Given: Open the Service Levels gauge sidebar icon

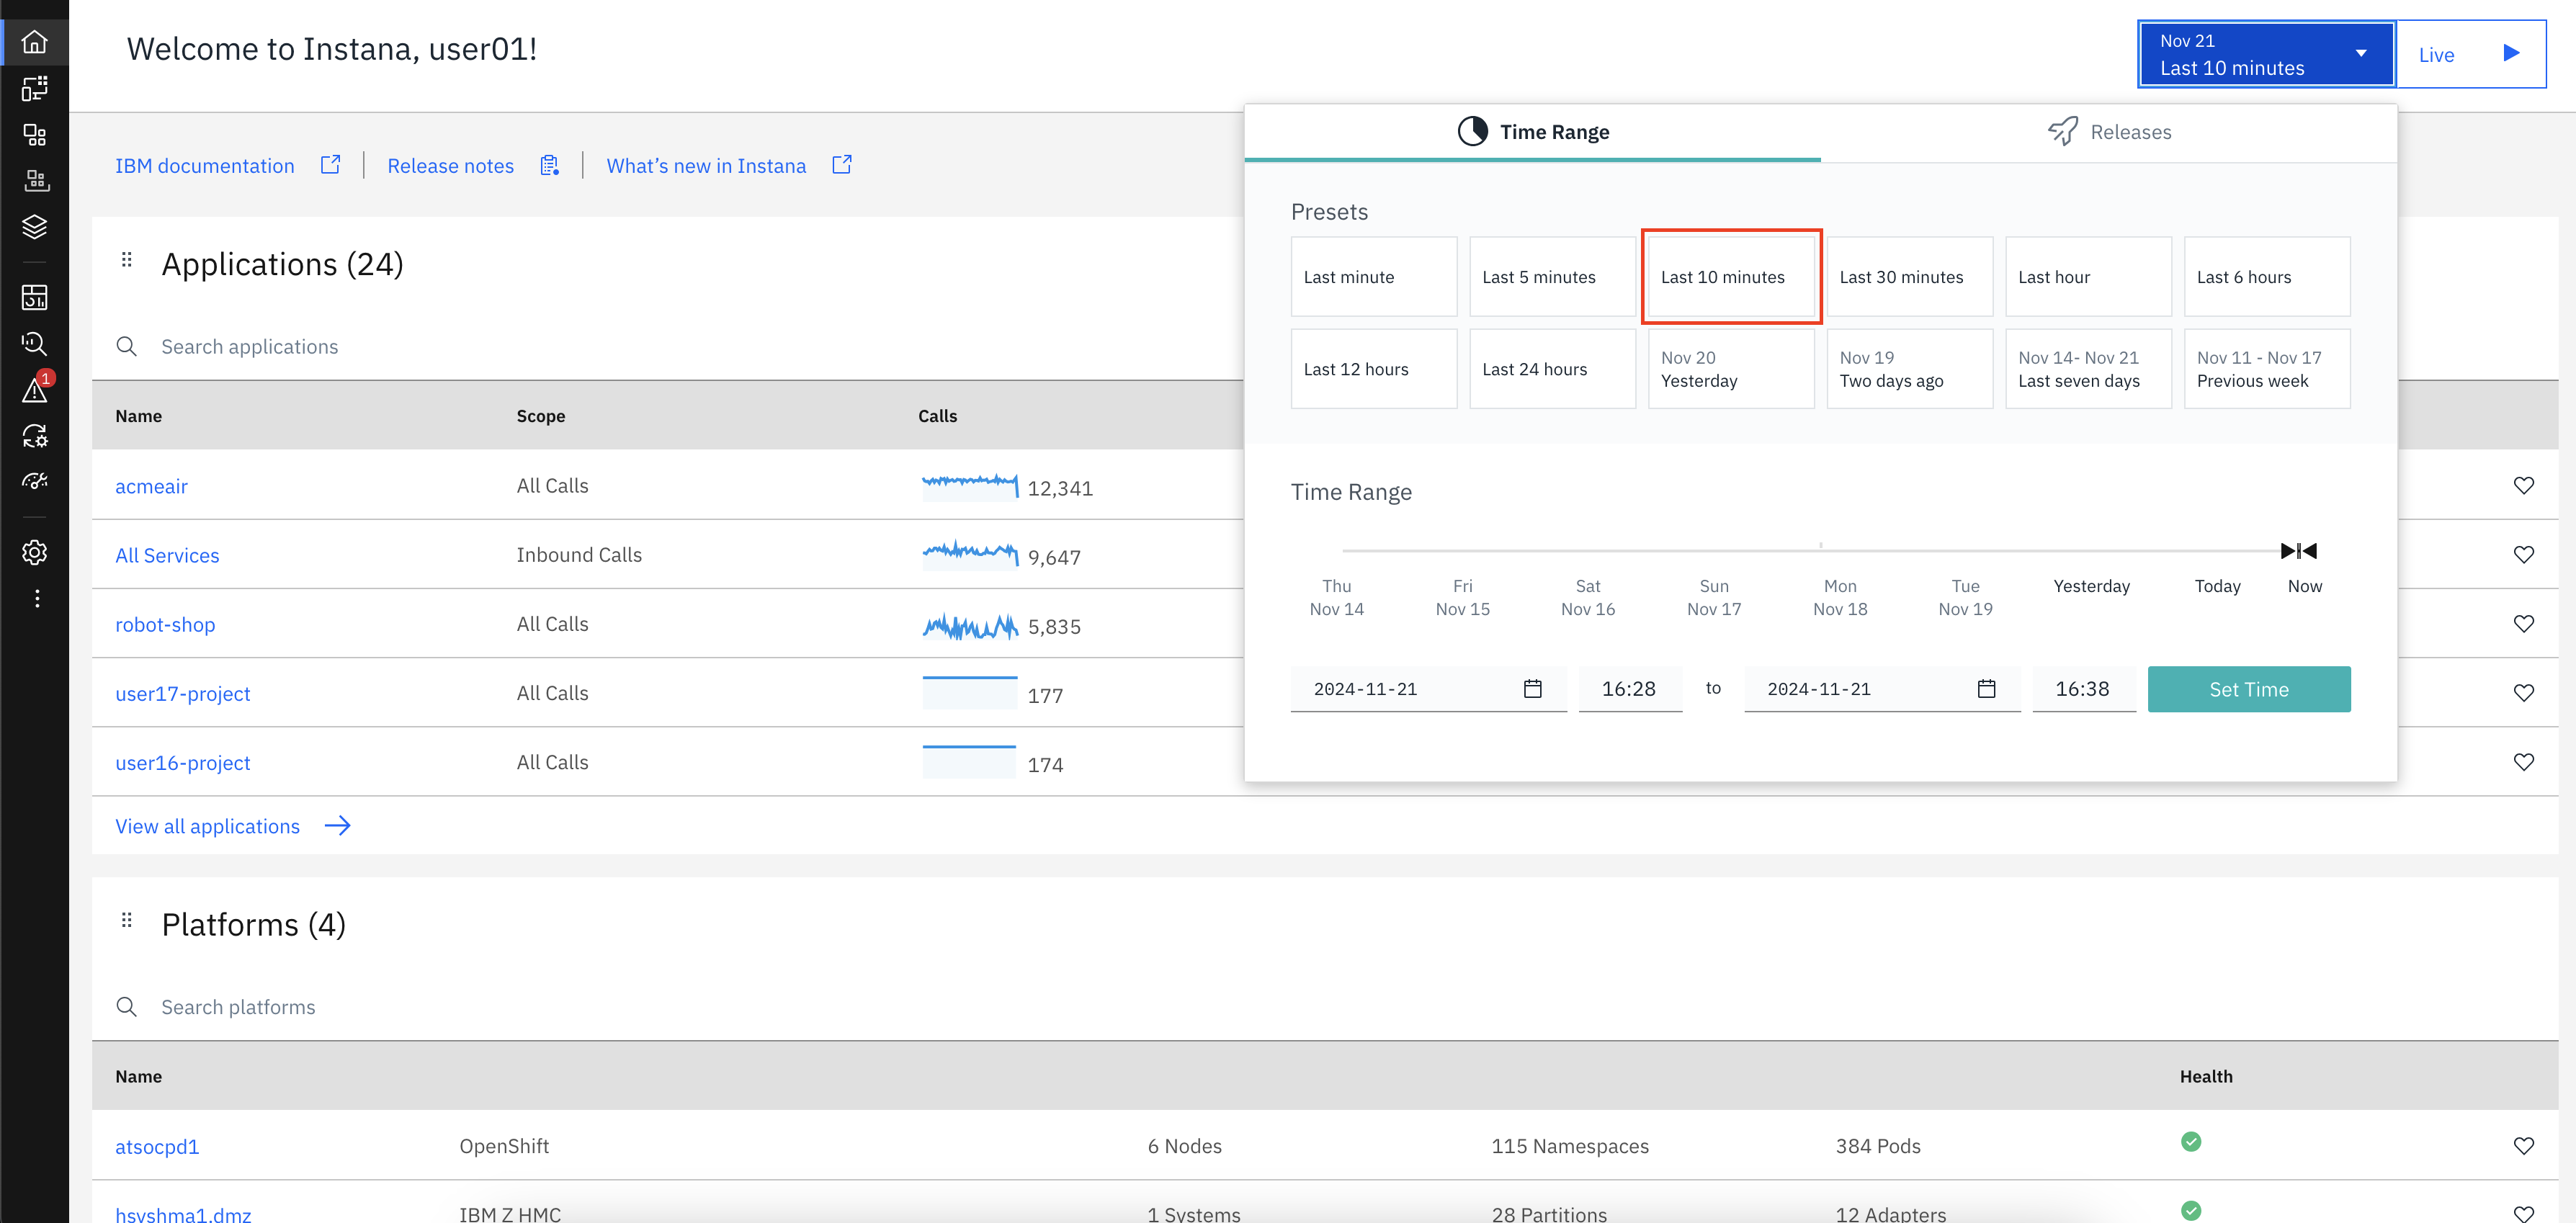Looking at the screenshot, I should 35,482.
